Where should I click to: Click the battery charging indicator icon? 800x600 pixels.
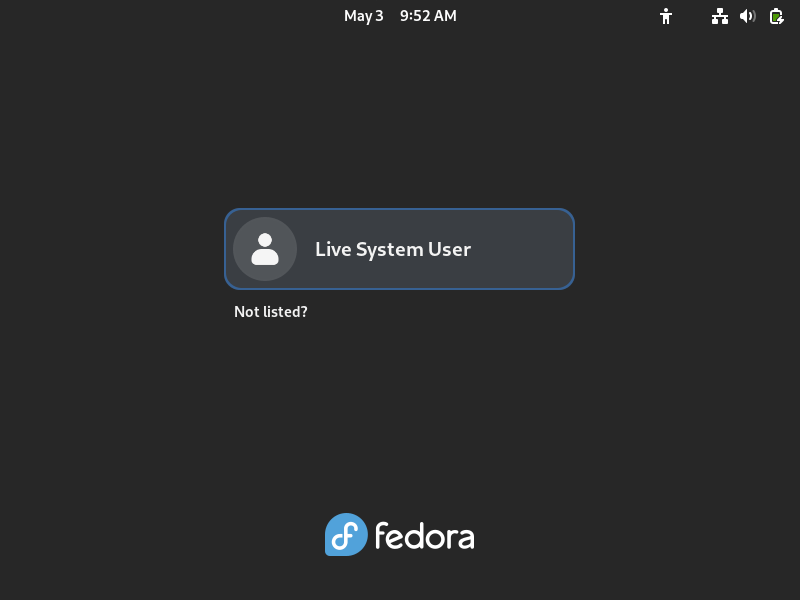[777, 16]
